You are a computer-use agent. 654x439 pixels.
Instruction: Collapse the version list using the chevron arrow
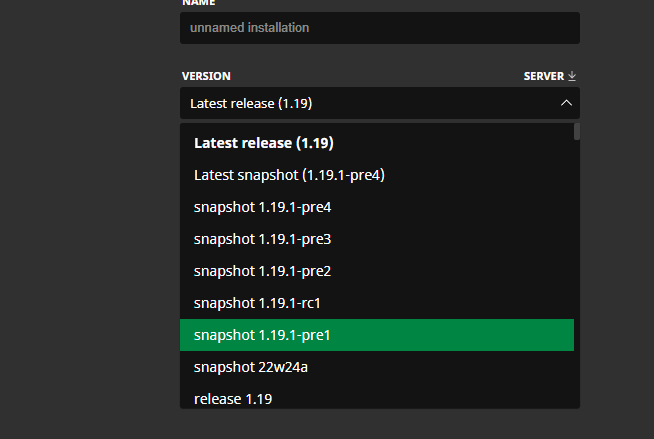tap(566, 103)
